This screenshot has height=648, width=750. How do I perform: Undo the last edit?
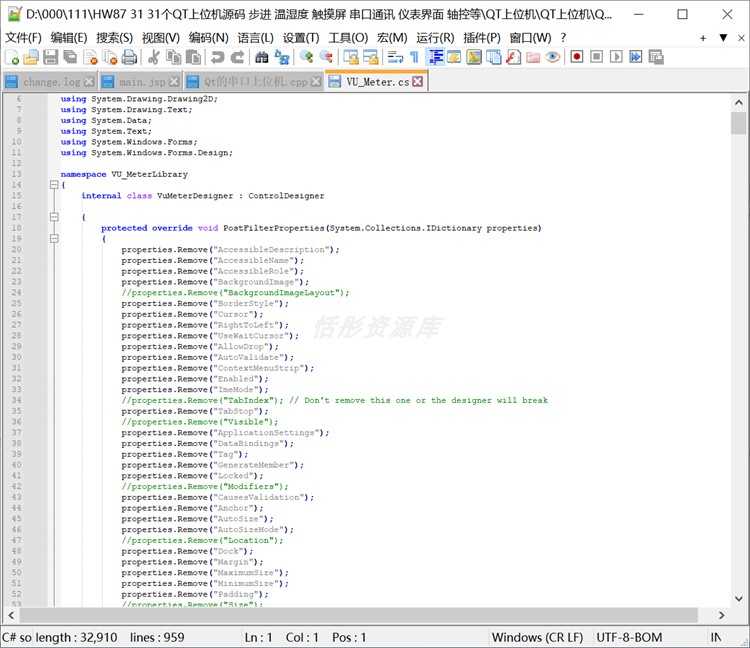tap(218, 57)
